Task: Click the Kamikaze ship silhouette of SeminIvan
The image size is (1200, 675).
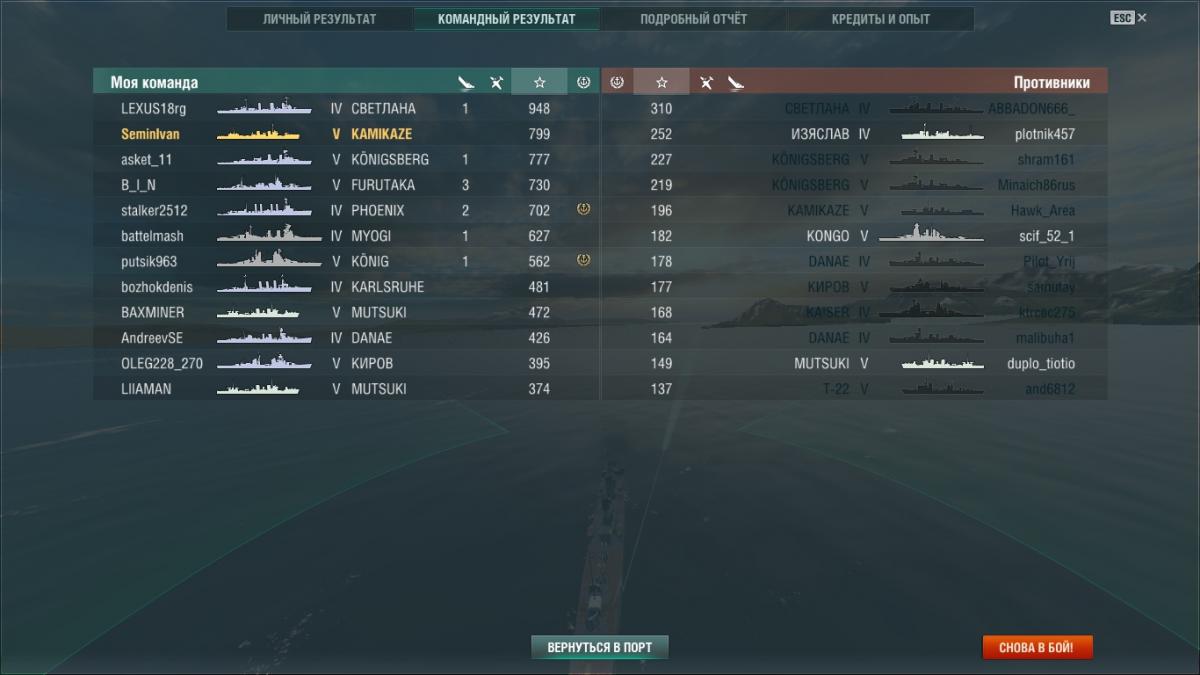Action: [x=258, y=134]
